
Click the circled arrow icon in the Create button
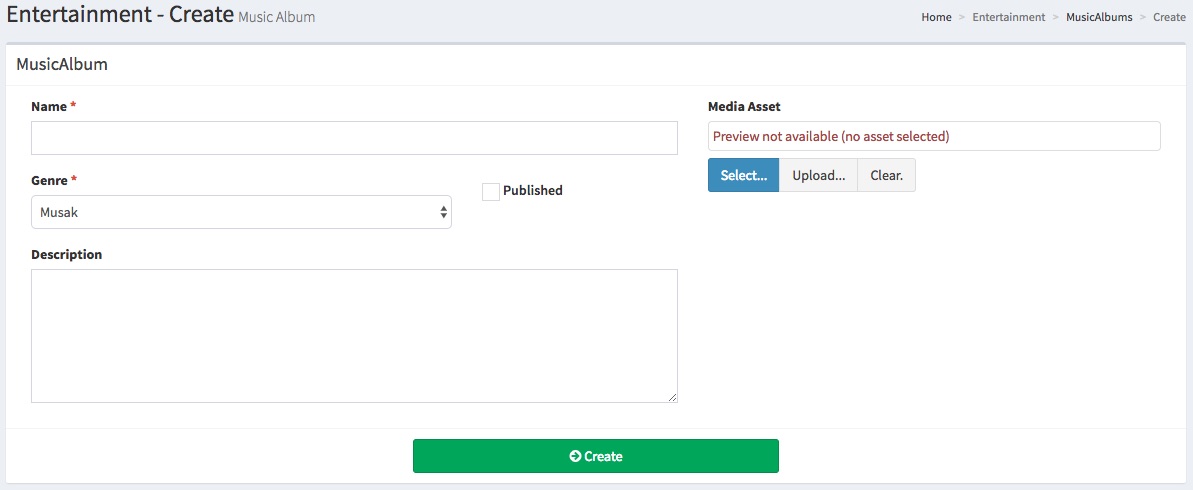(575, 456)
